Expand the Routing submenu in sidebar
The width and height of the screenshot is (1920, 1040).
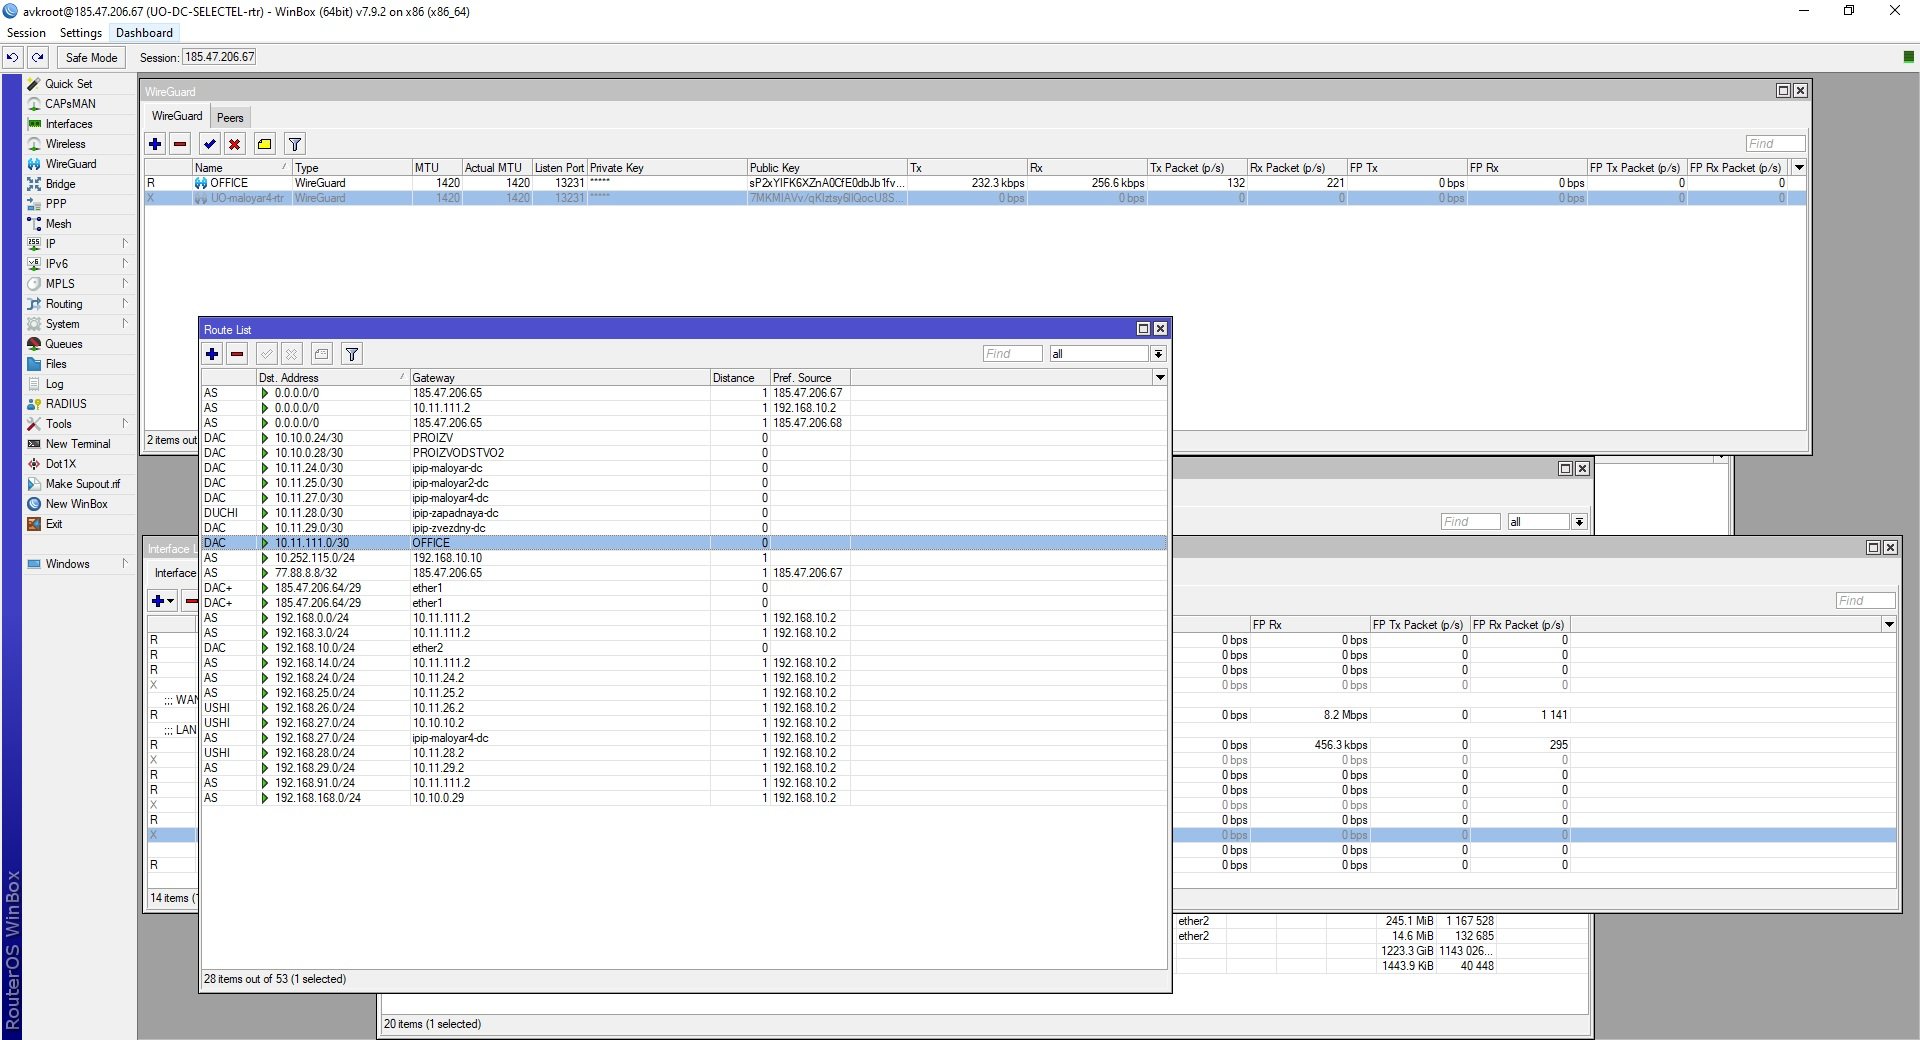tap(64, 304)
